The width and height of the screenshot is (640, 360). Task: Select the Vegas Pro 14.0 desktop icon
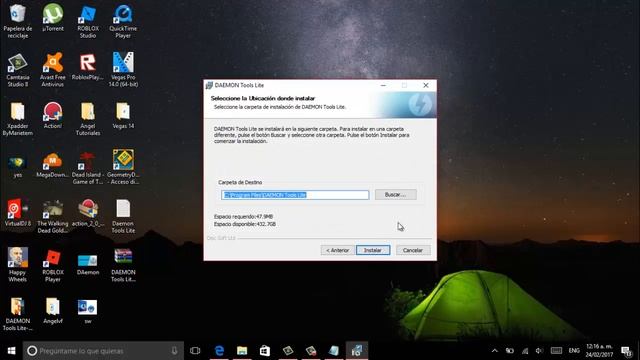(x=123, y=70)
